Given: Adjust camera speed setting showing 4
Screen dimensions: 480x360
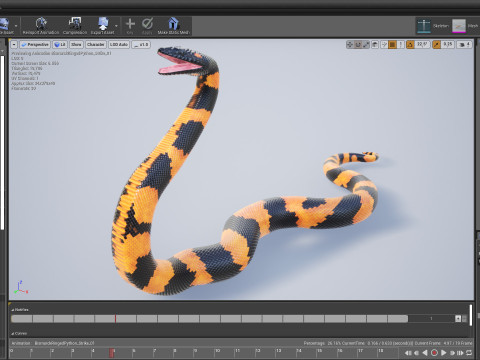Looking at the screenshot, I should click(x=464, y=44).
